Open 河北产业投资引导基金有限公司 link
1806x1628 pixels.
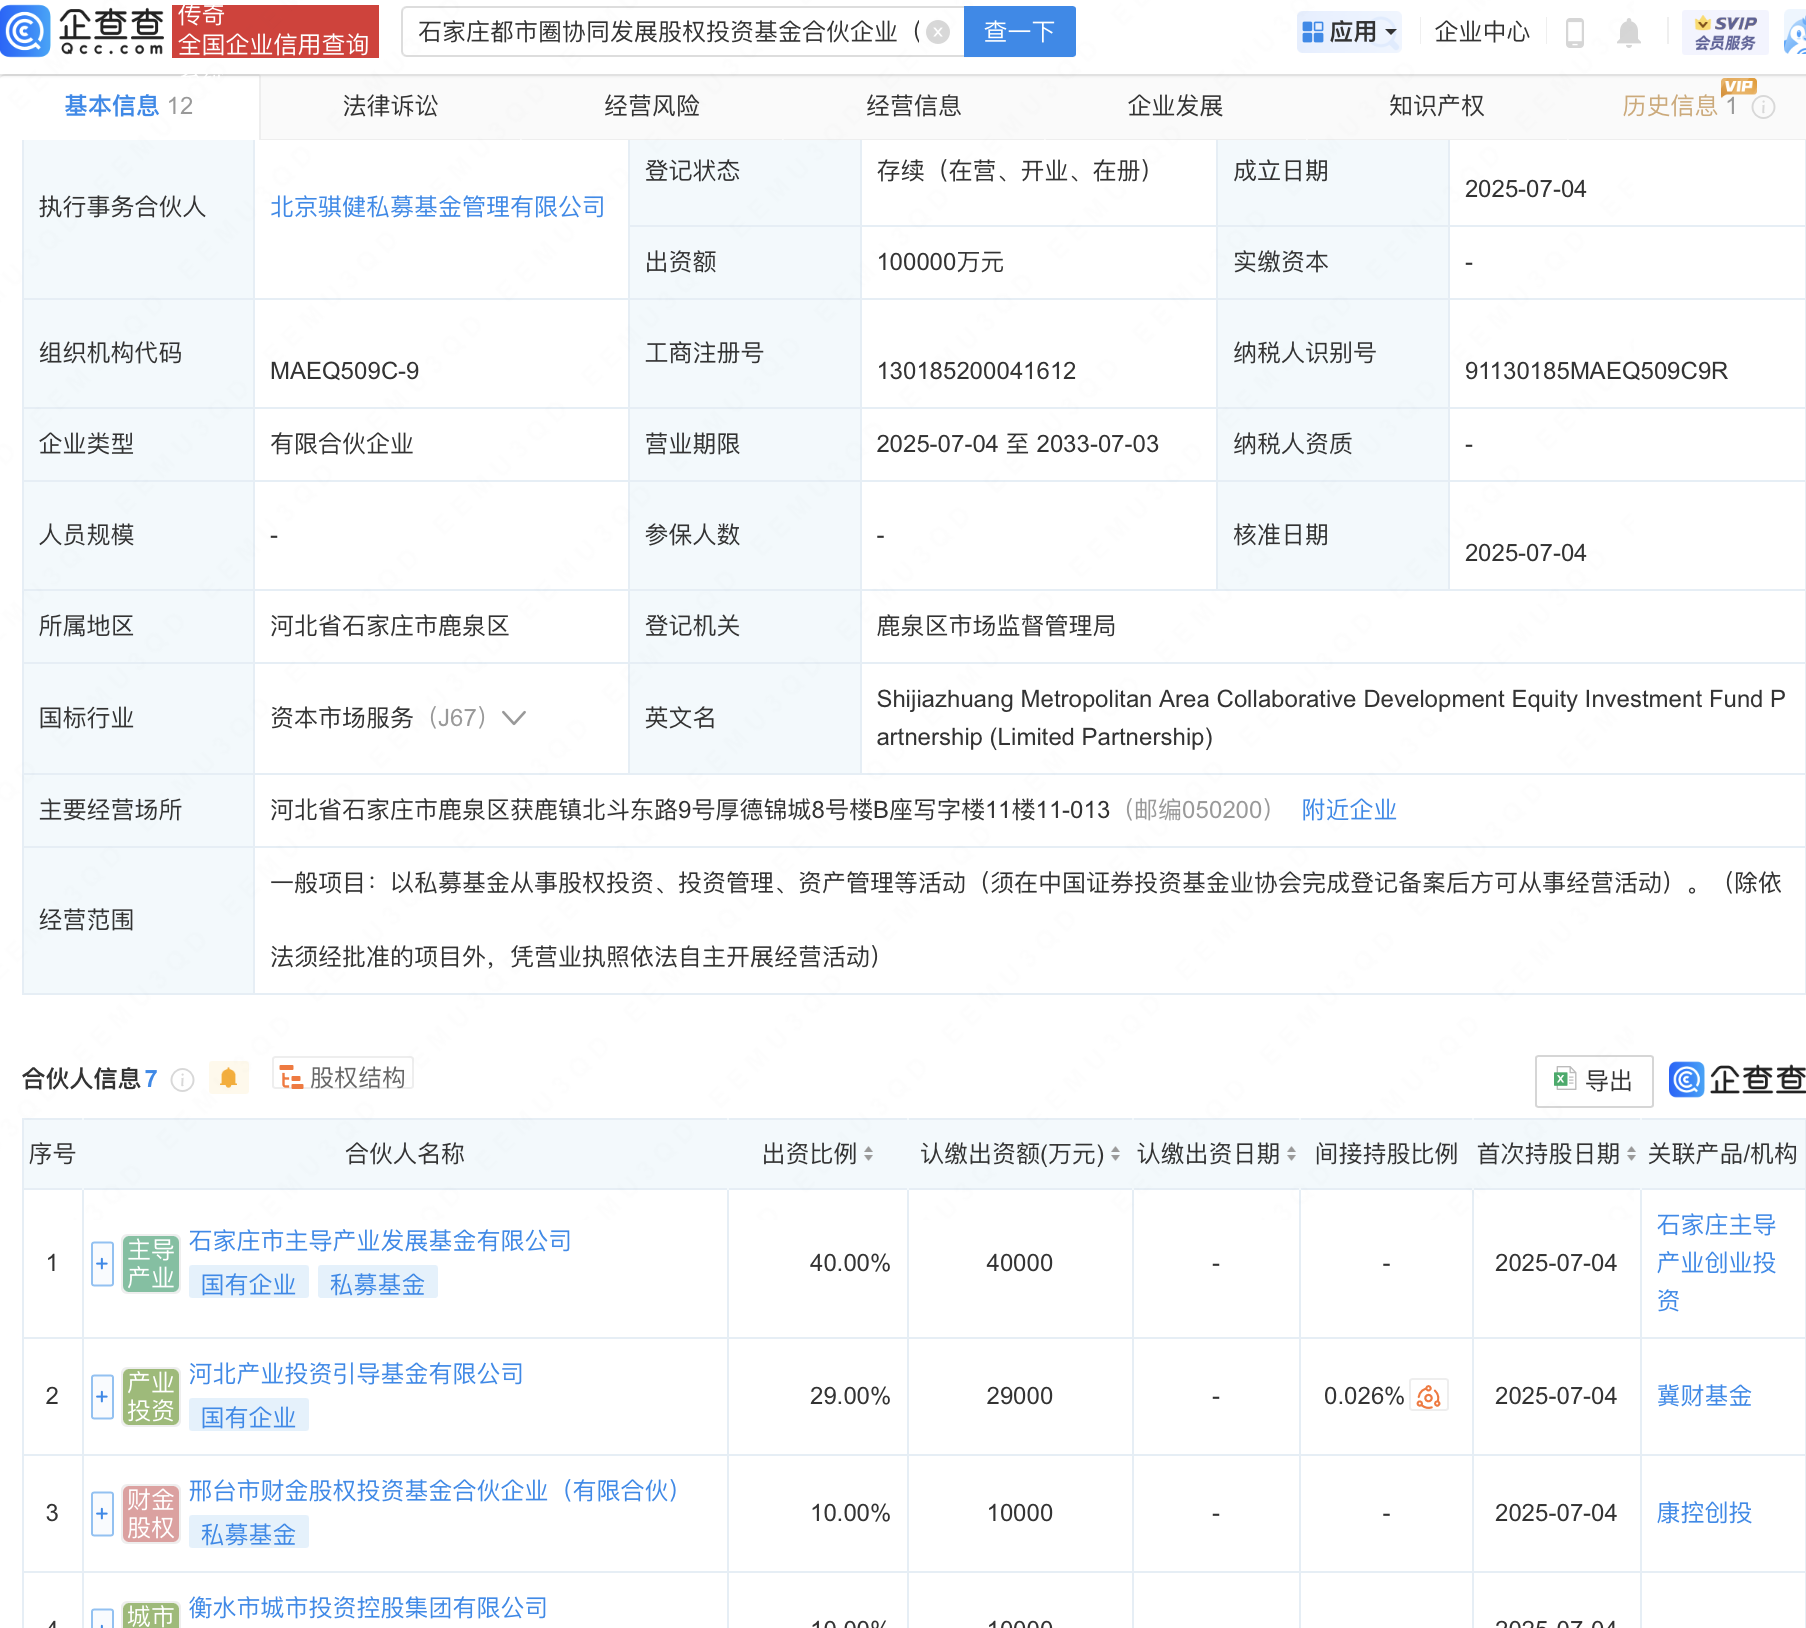pos(356,1374)
